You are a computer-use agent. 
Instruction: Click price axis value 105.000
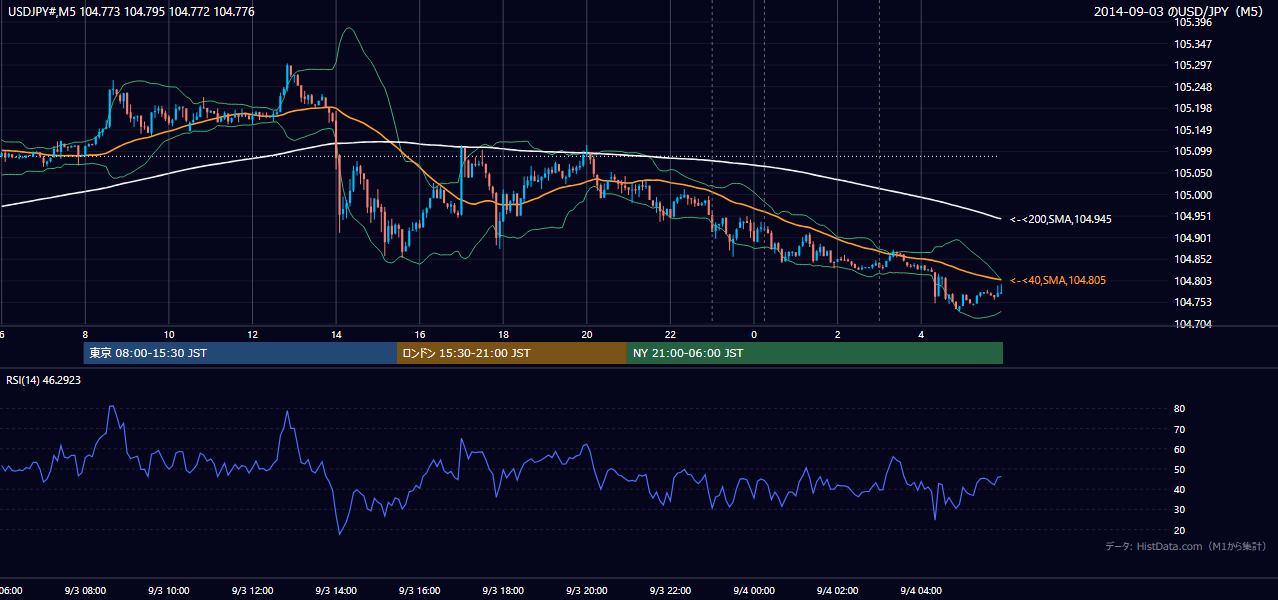point(1193,195)
